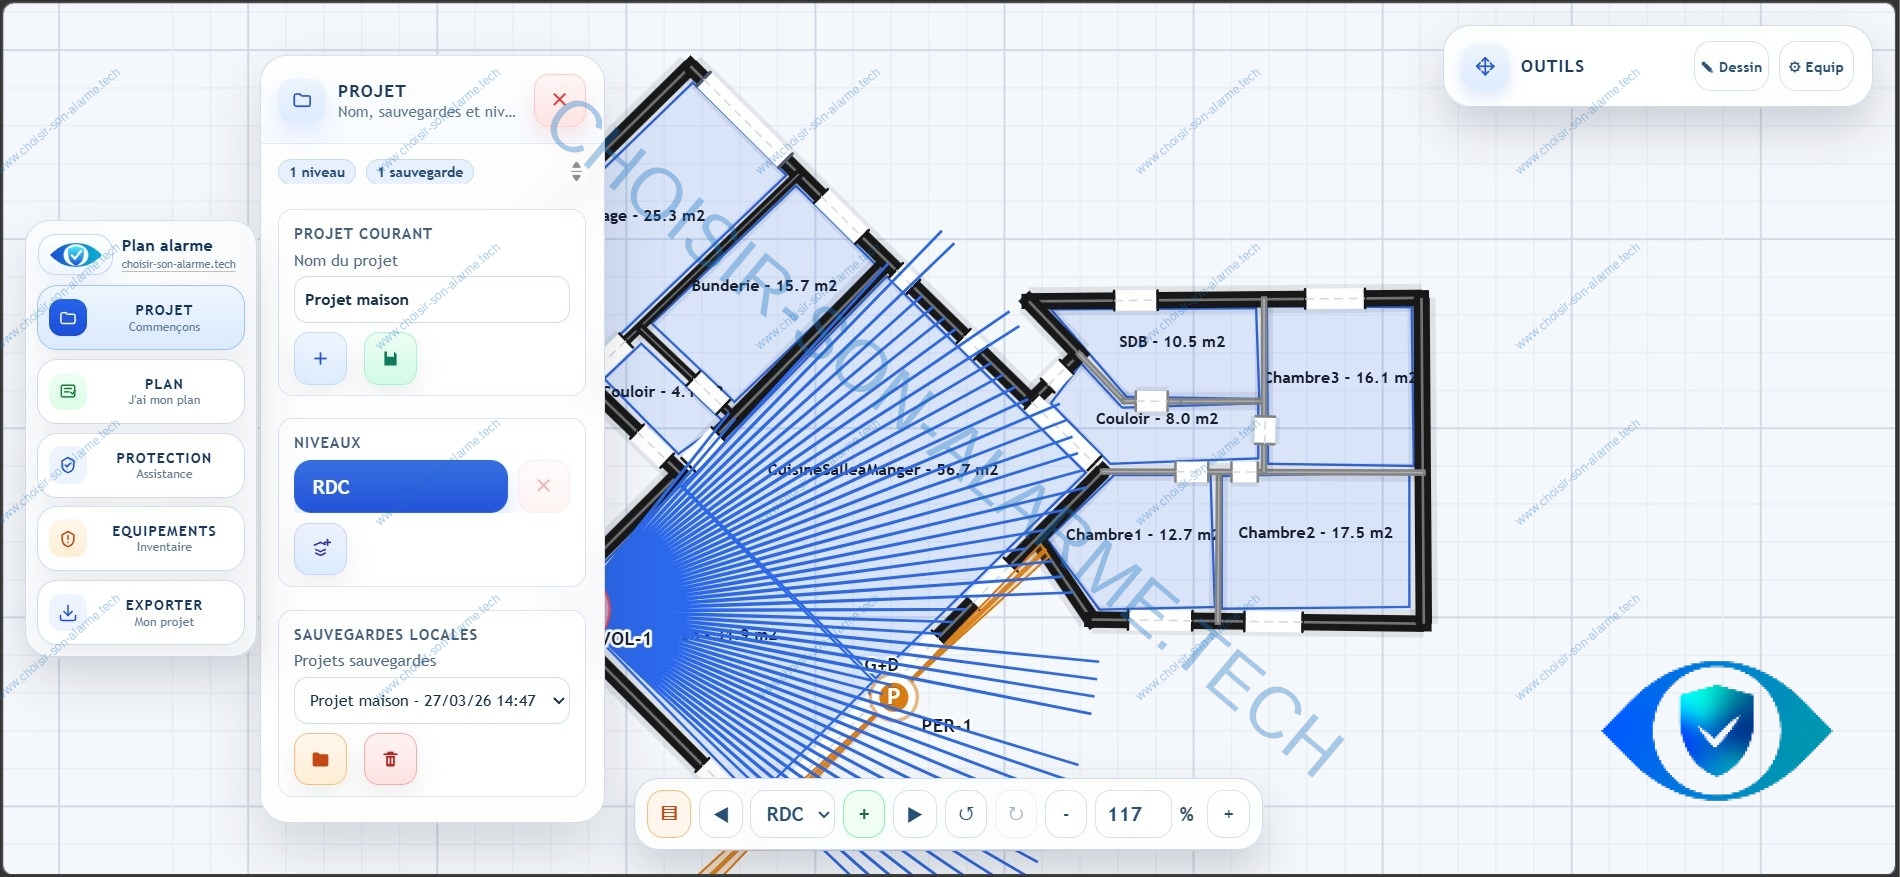1900x877 pixels.
Task: Click the PROJET folder header icon
Action: [302, 100]
